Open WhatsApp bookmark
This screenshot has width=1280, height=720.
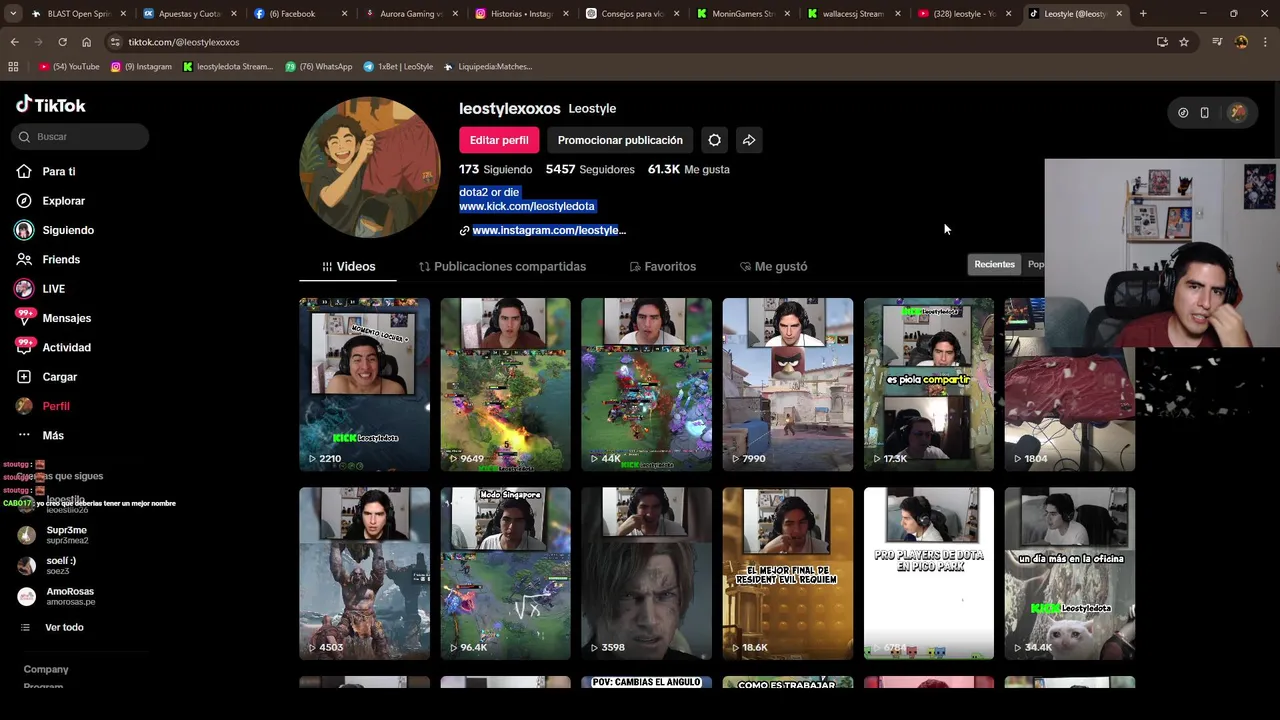click(318, 67)
